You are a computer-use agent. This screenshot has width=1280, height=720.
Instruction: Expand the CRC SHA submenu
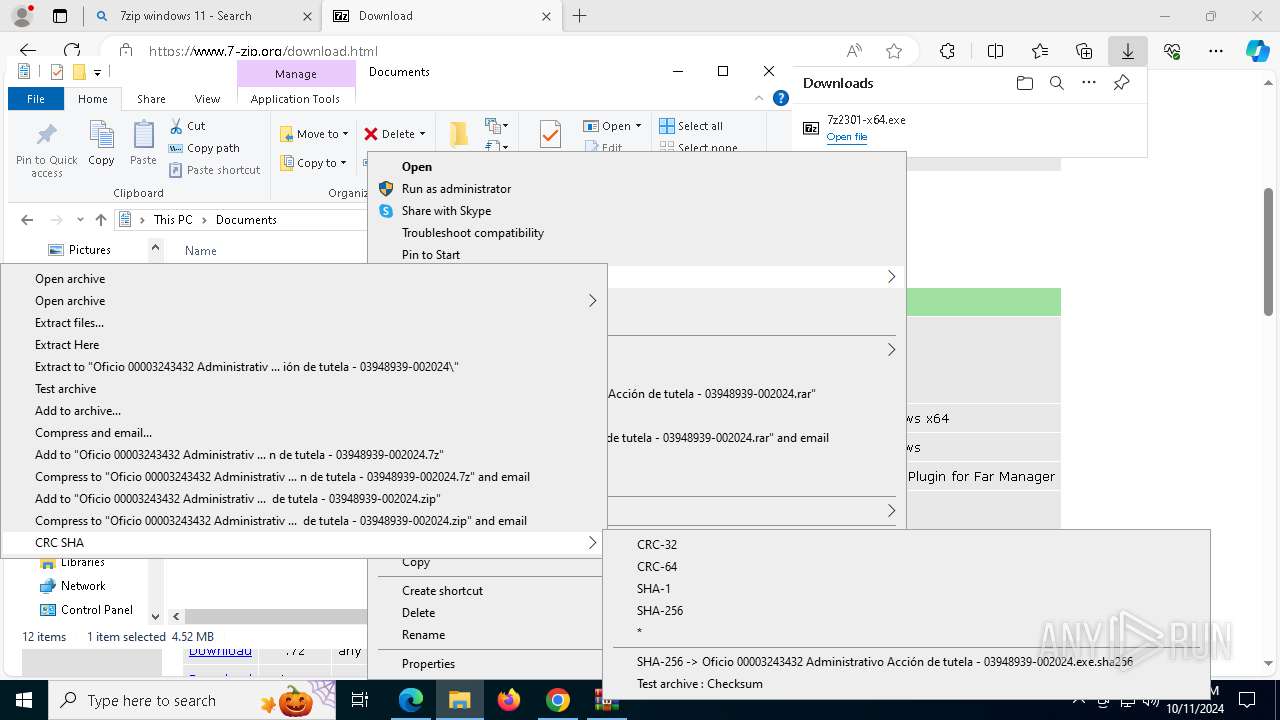(x=304, y=543)
